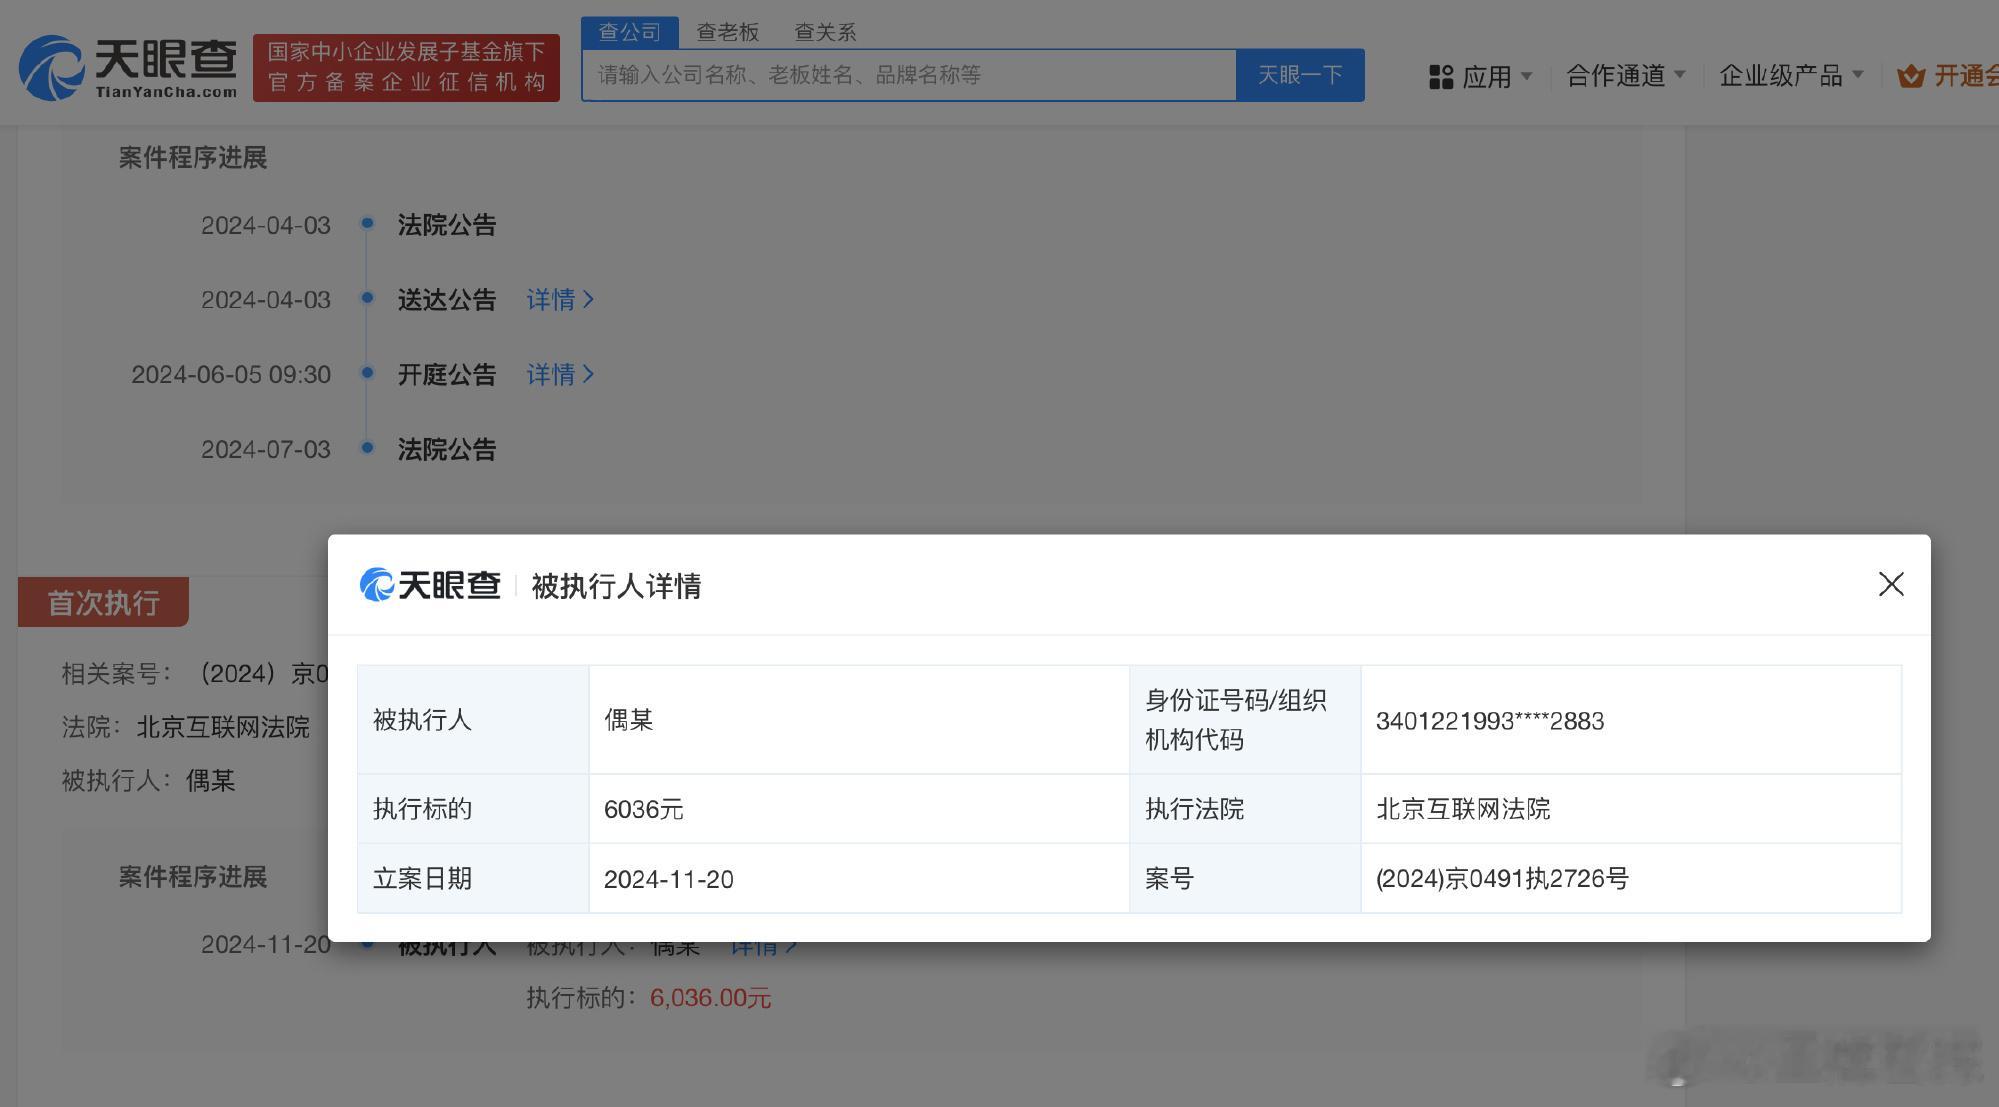Open 详情 link for 送达公告

560,299
